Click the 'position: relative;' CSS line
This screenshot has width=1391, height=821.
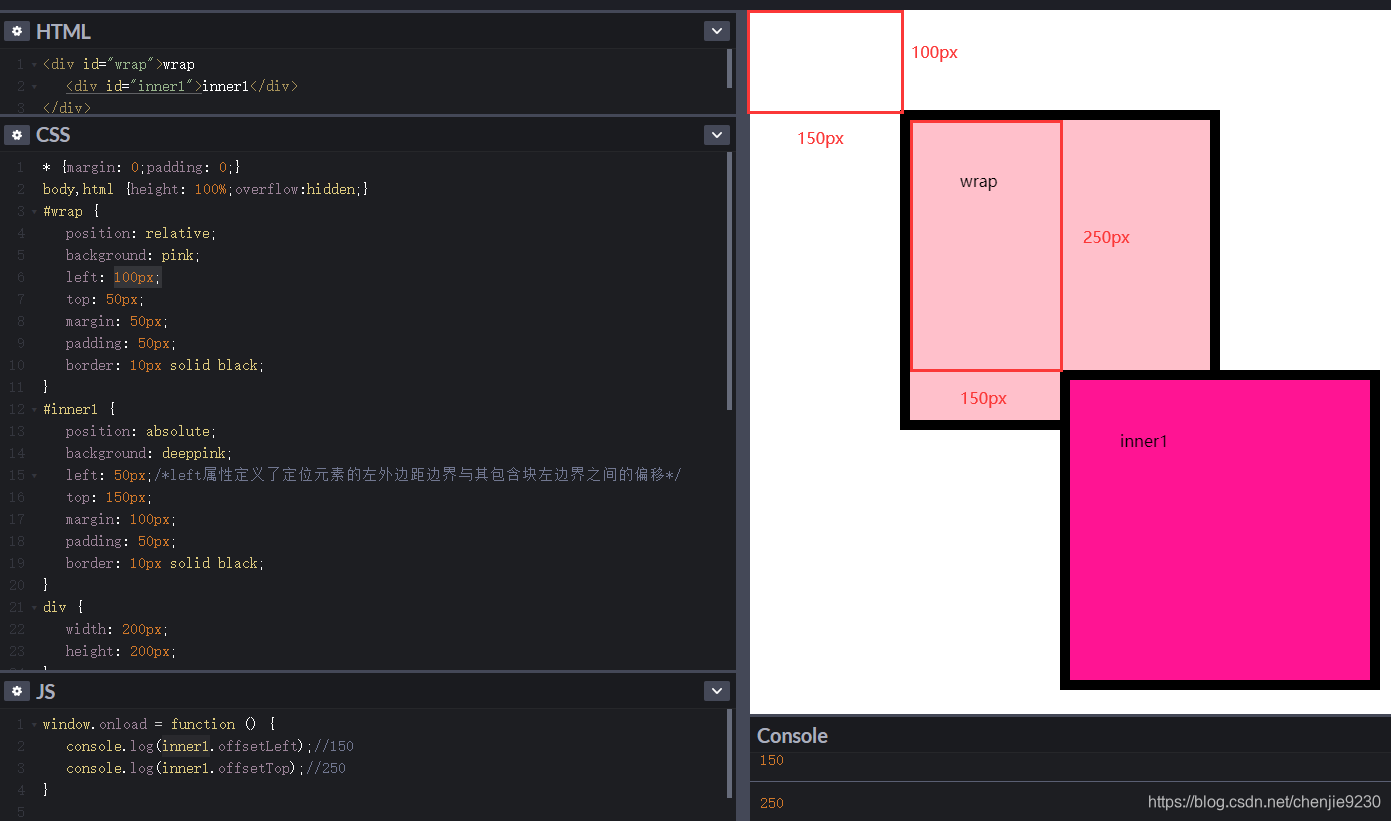click(141, 234)
